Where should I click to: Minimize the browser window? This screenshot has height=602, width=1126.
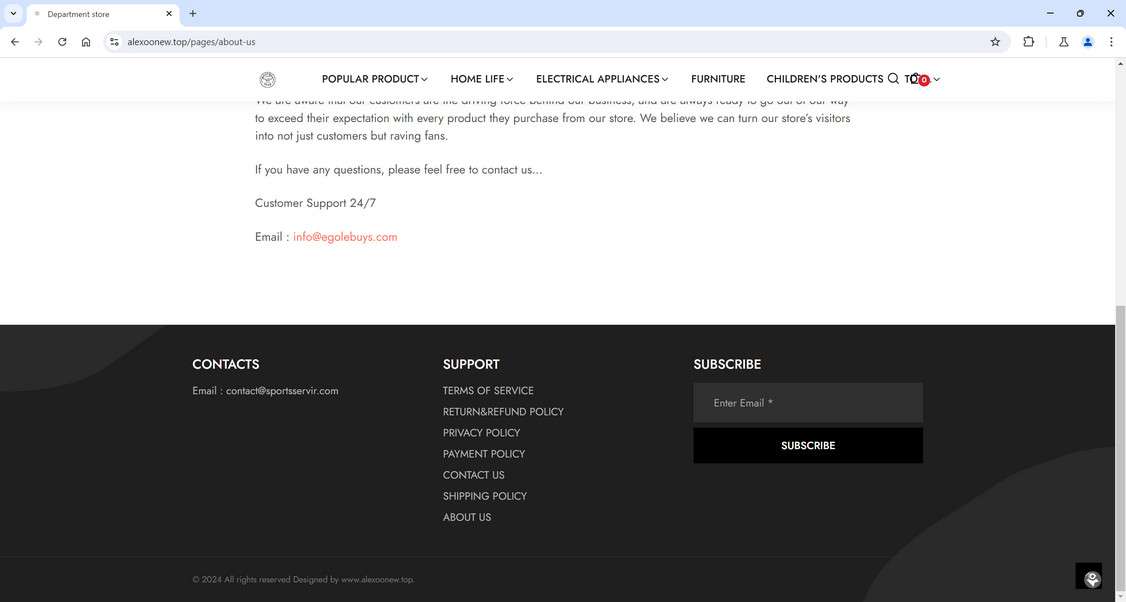(1050, 13)
